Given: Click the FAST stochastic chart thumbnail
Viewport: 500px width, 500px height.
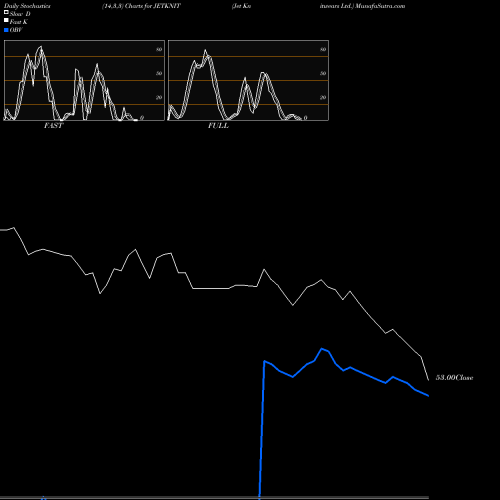Looking at the screenshot, I should point(84,80).
